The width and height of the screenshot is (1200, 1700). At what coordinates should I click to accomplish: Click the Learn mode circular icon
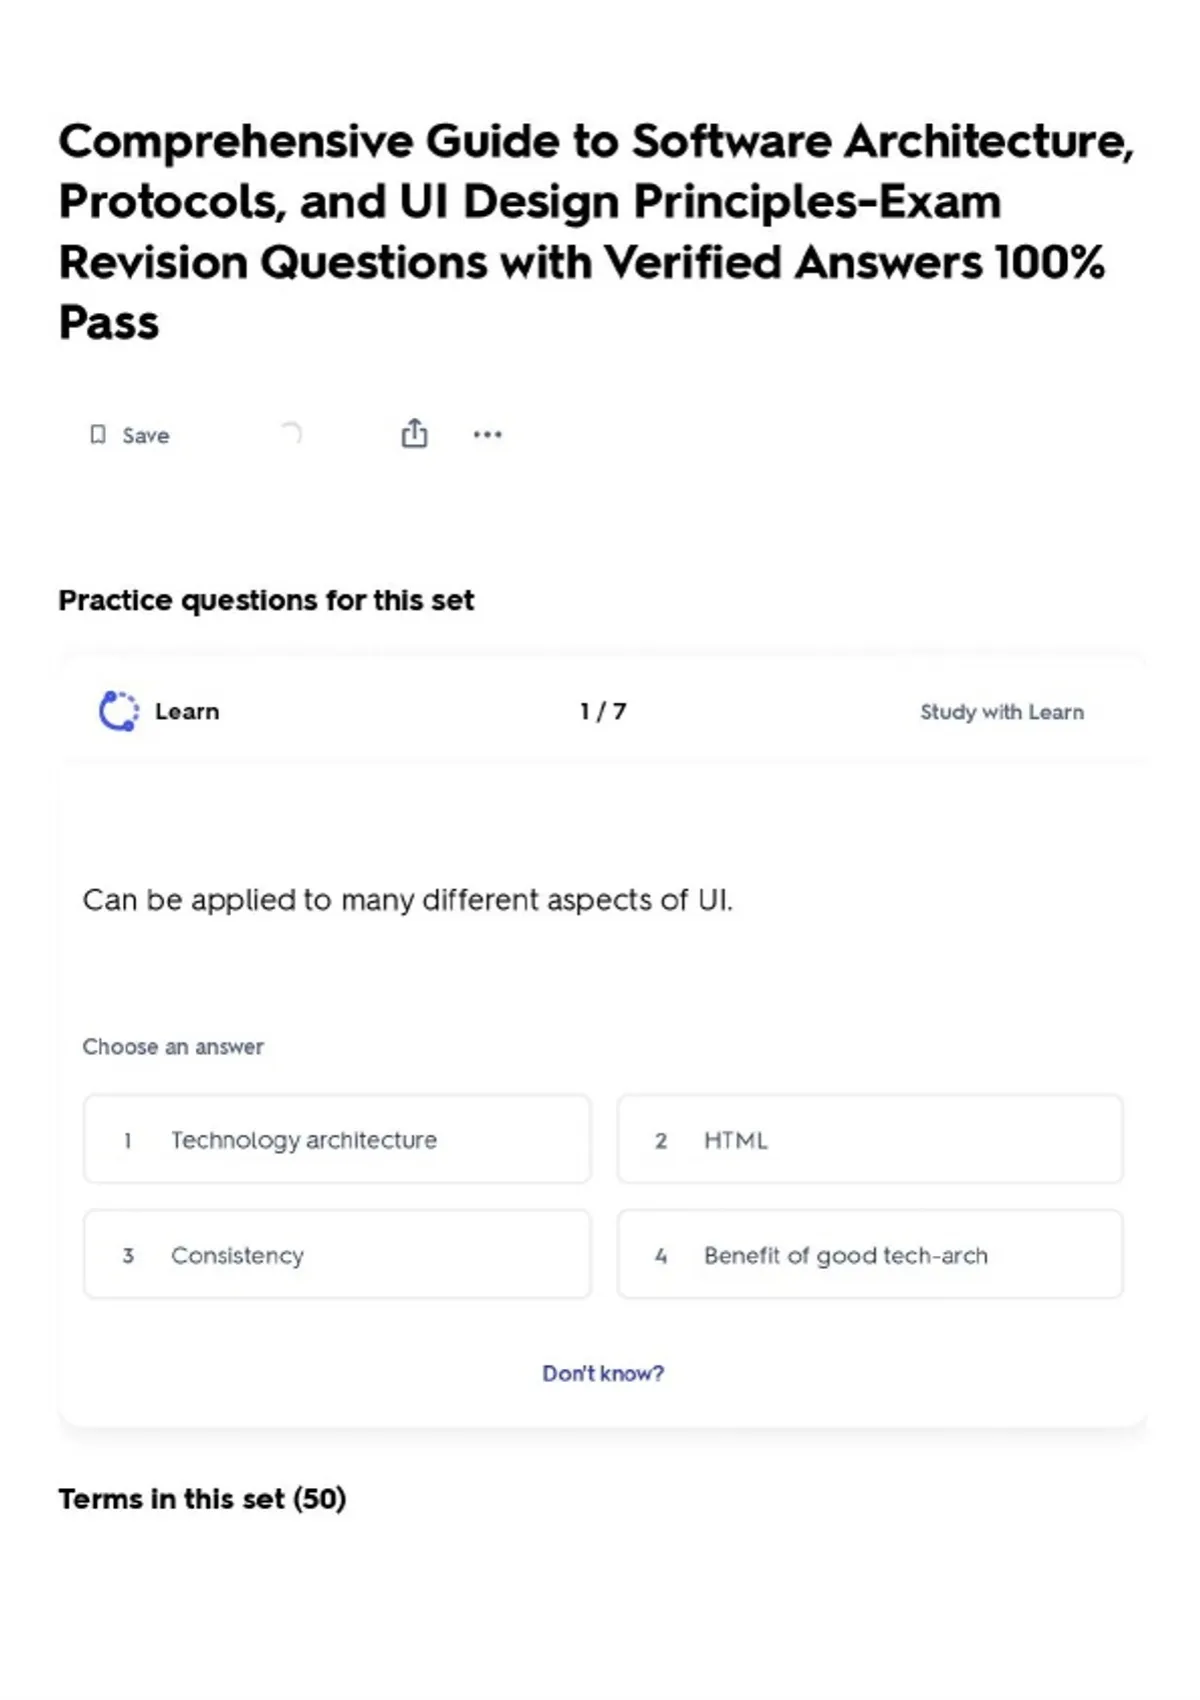(x=119, y=711)
